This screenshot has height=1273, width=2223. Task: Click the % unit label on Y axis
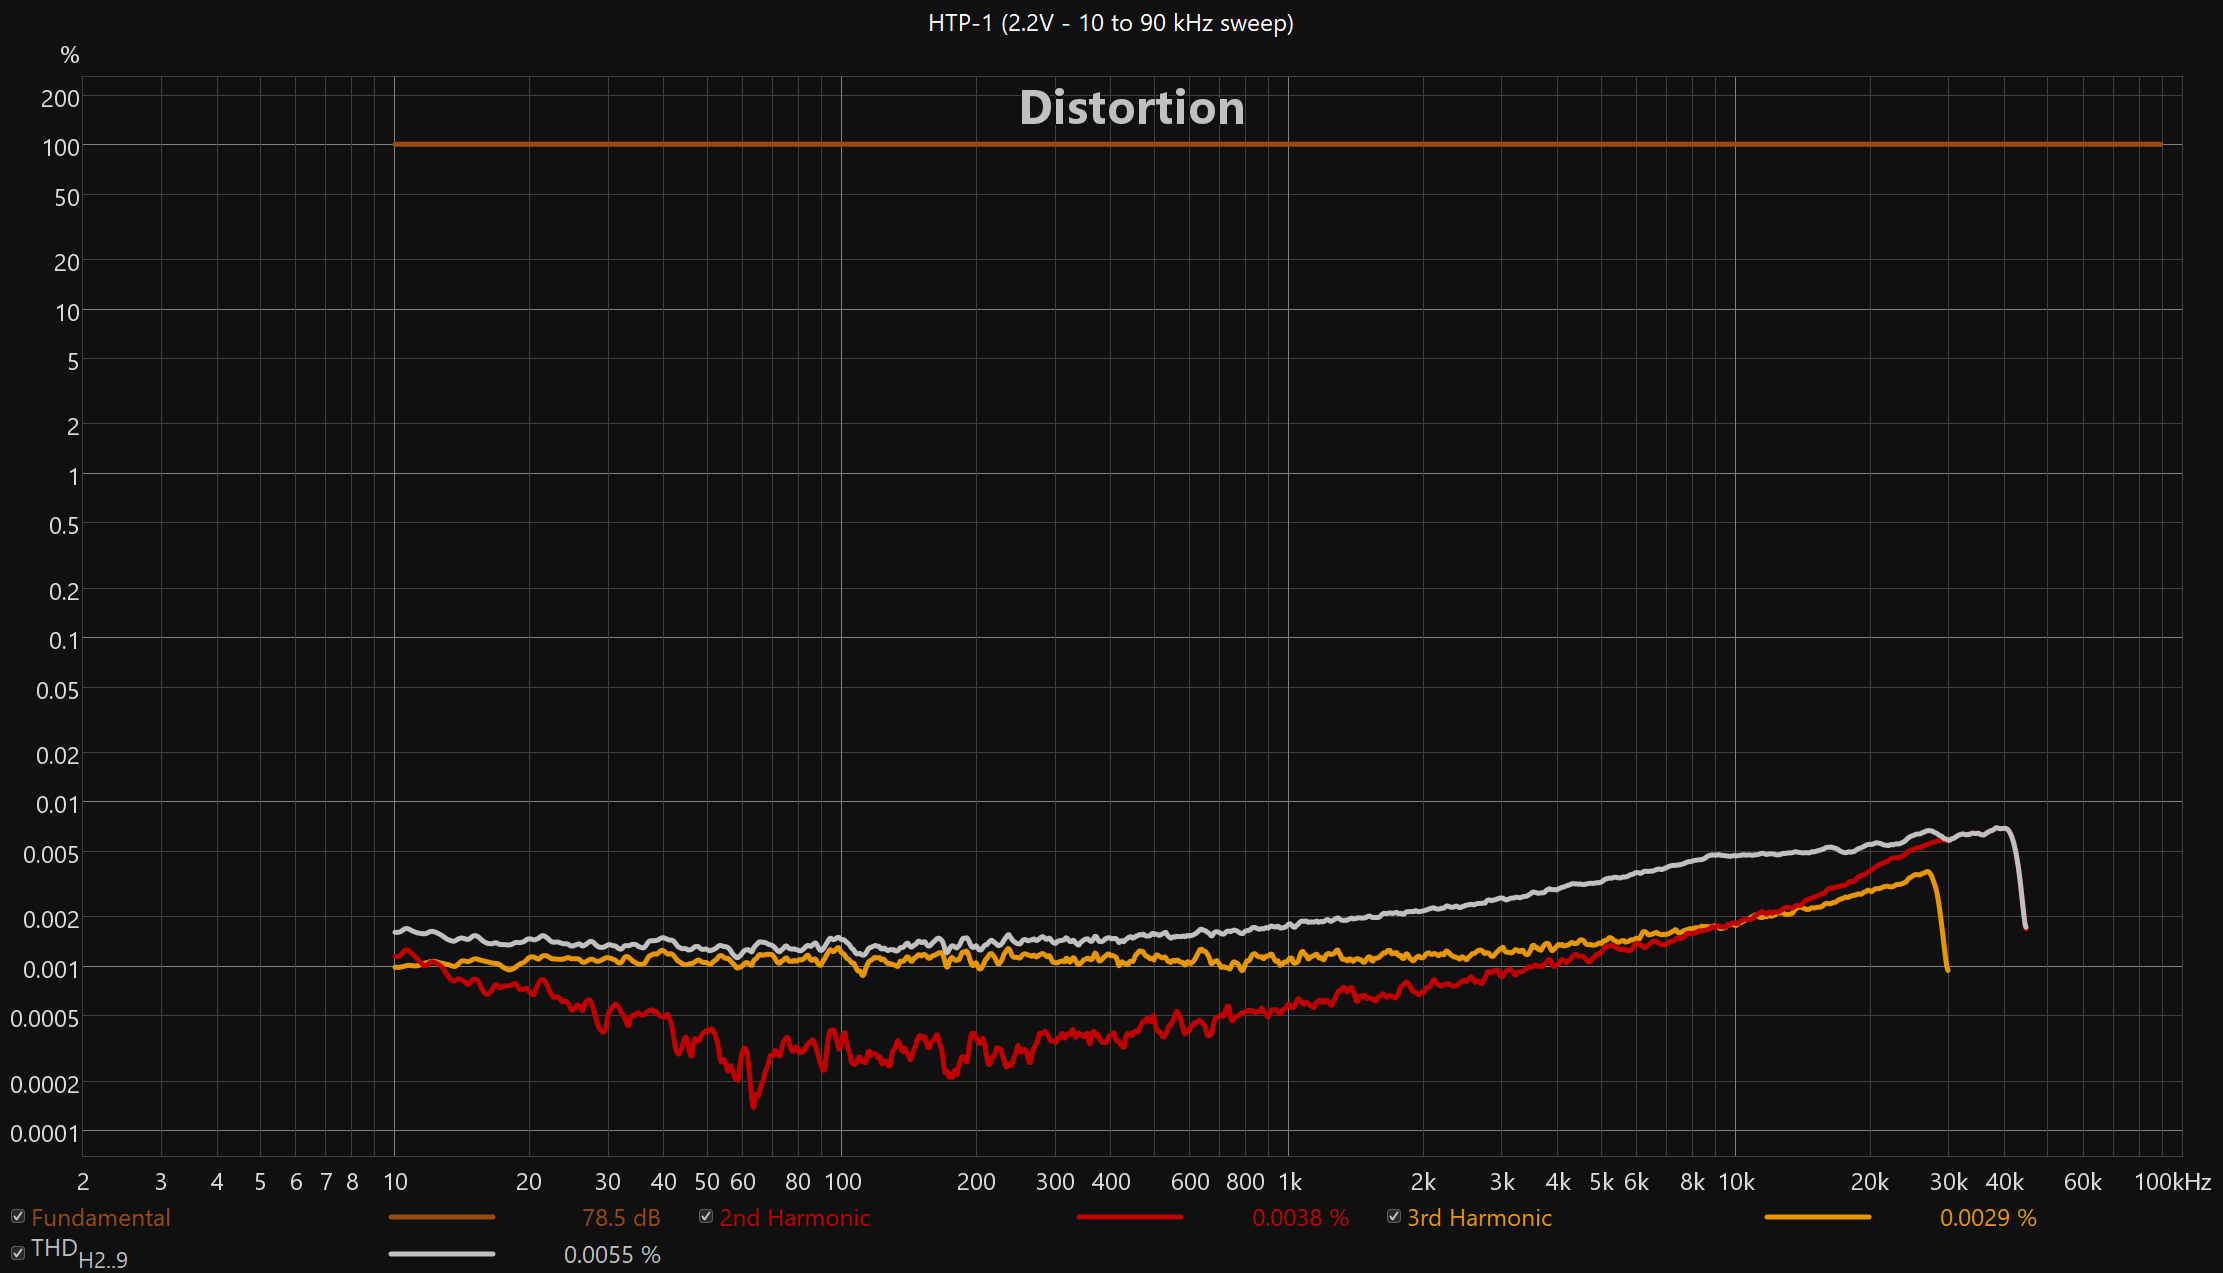[x=70, y=55]
